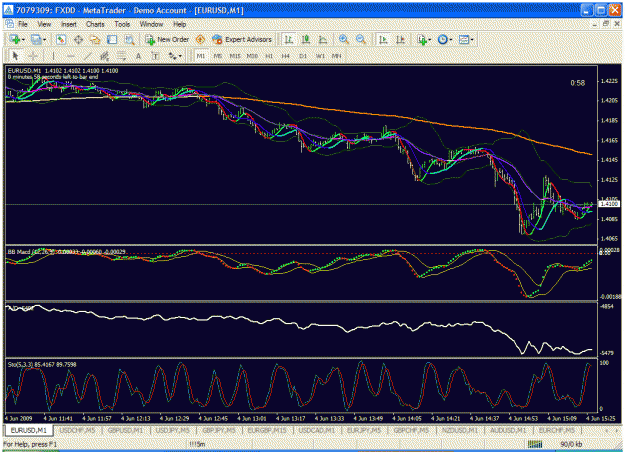625x452 pixels.
Task: Switch to the USDCAD,M1 chart tab
Action: (316, 431)
